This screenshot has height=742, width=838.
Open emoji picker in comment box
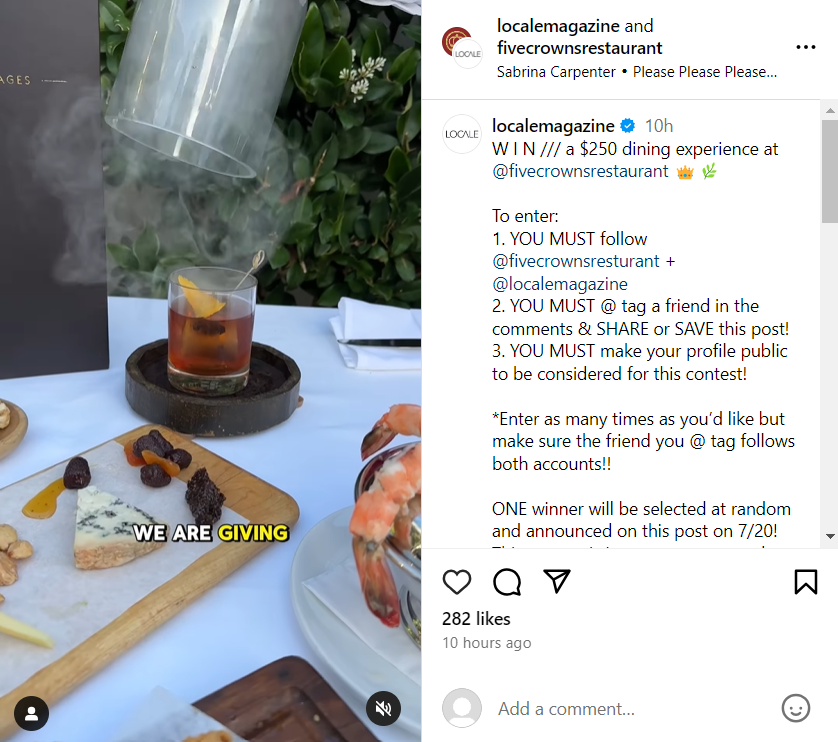[x=795, y=708]
